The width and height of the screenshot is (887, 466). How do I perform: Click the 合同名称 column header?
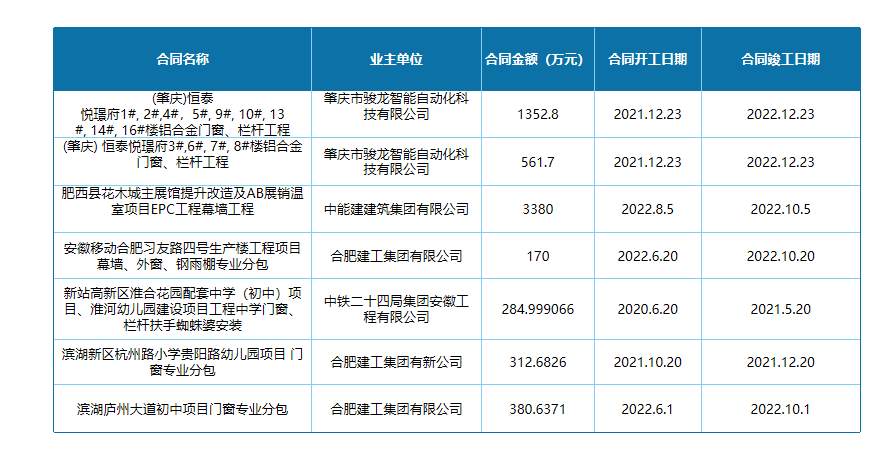click(183, 59)
